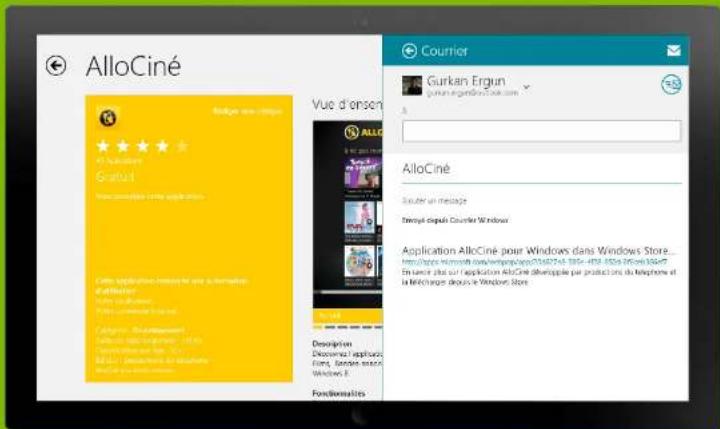Click the recipient input field

pyautogui.click(x=541, y=131)
